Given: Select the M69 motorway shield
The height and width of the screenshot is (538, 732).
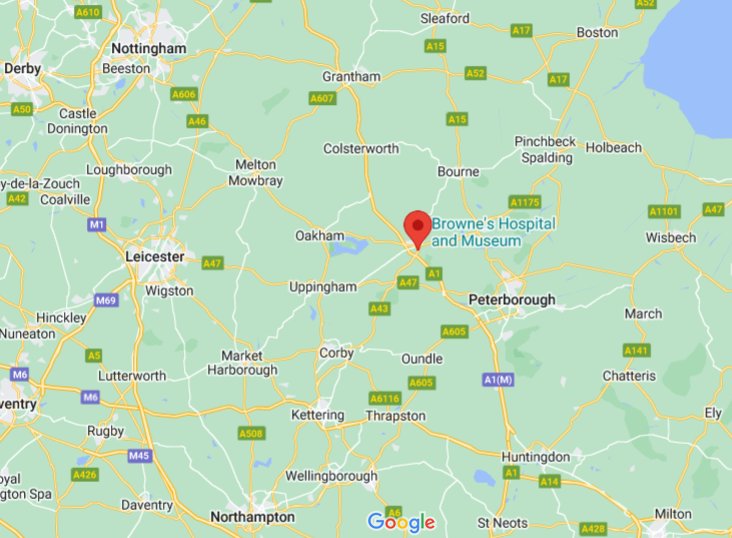Looking at the screenshot, I should coord(106,300).
